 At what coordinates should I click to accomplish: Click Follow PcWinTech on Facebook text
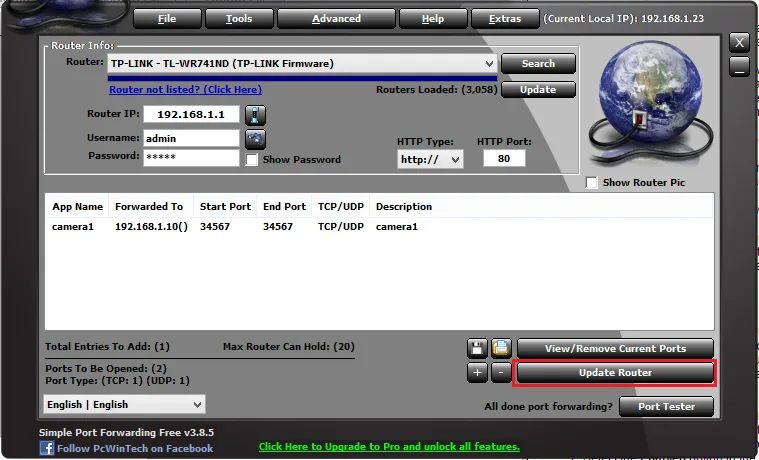click(135, 448)
